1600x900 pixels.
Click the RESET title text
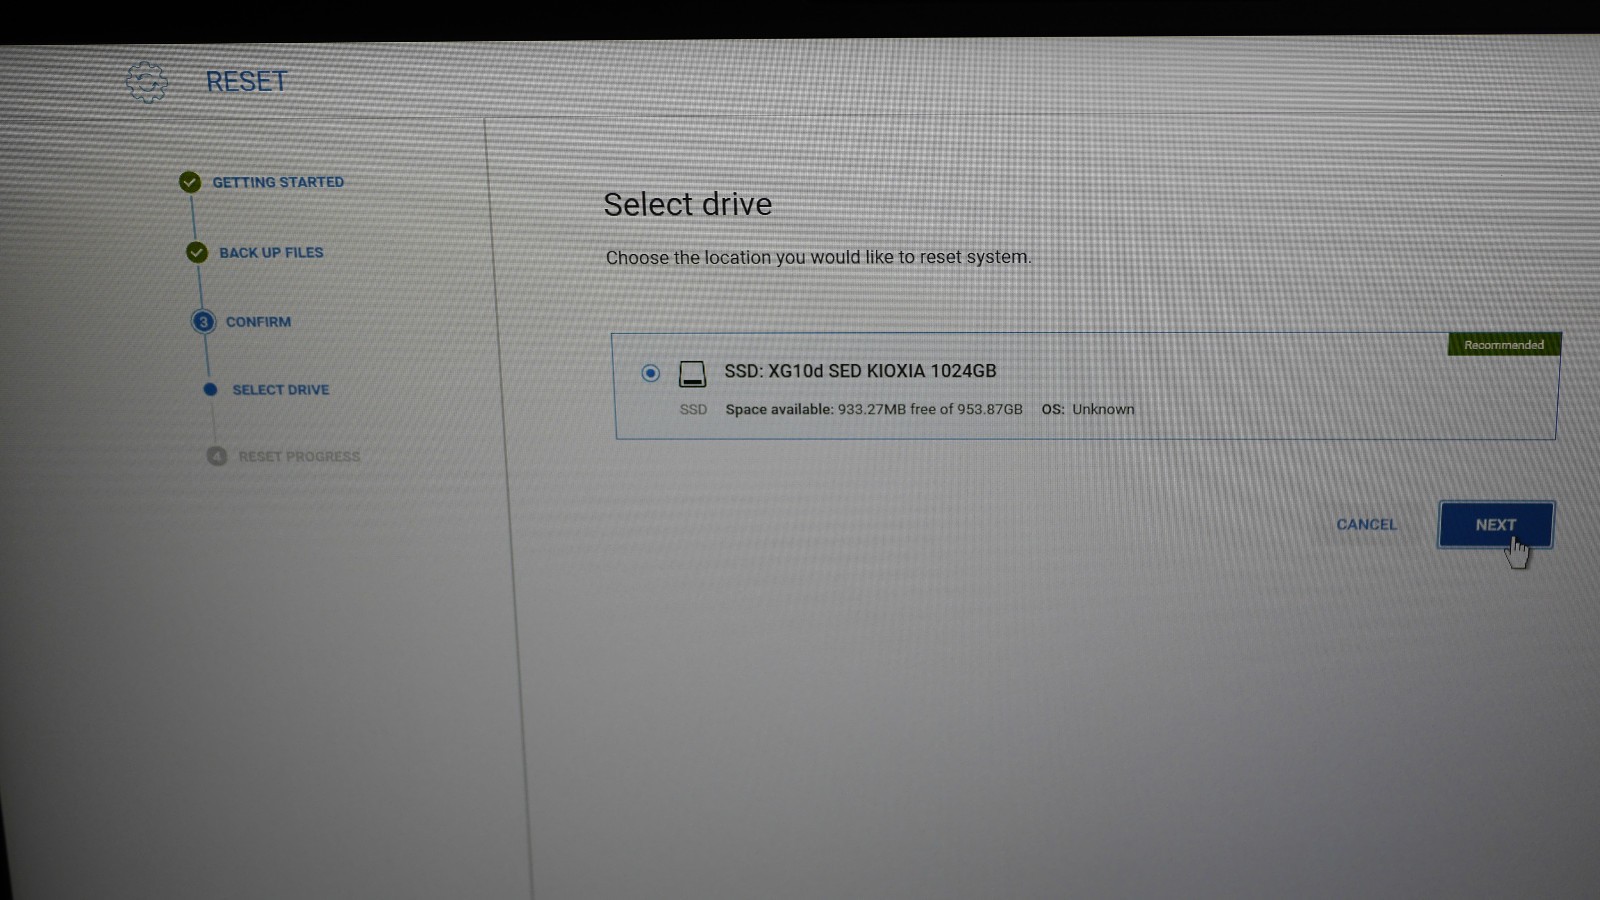click(247, 81)
